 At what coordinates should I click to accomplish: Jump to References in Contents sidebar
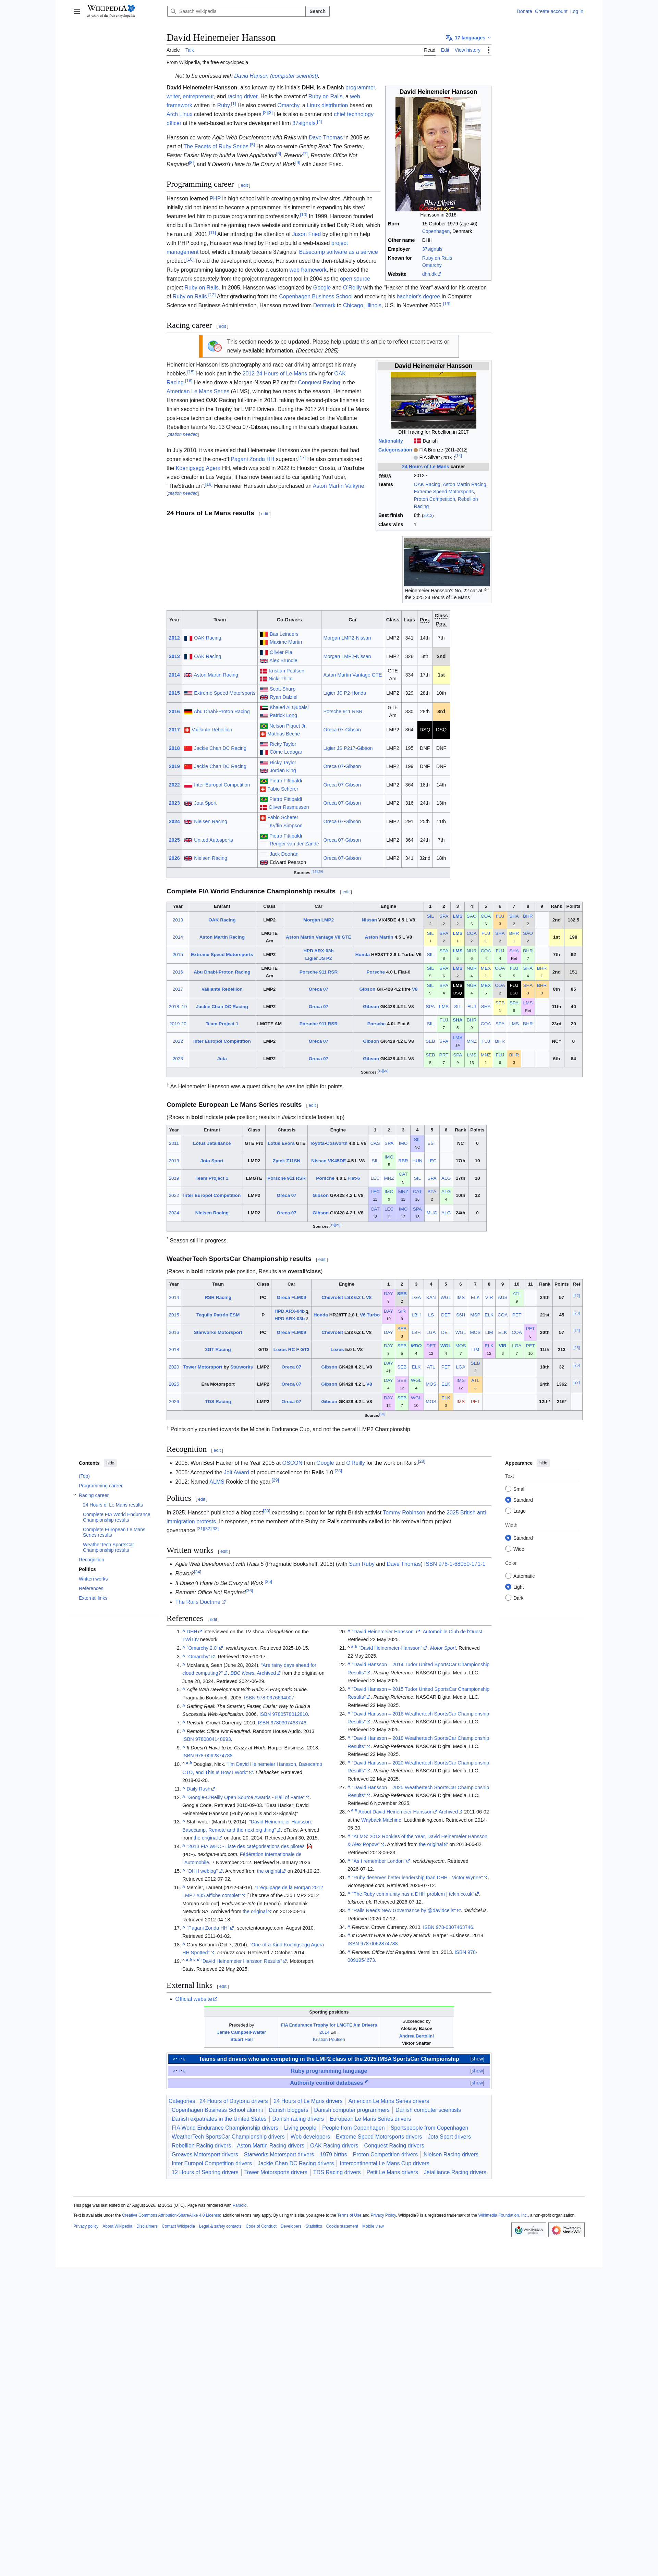(91, 1588)
